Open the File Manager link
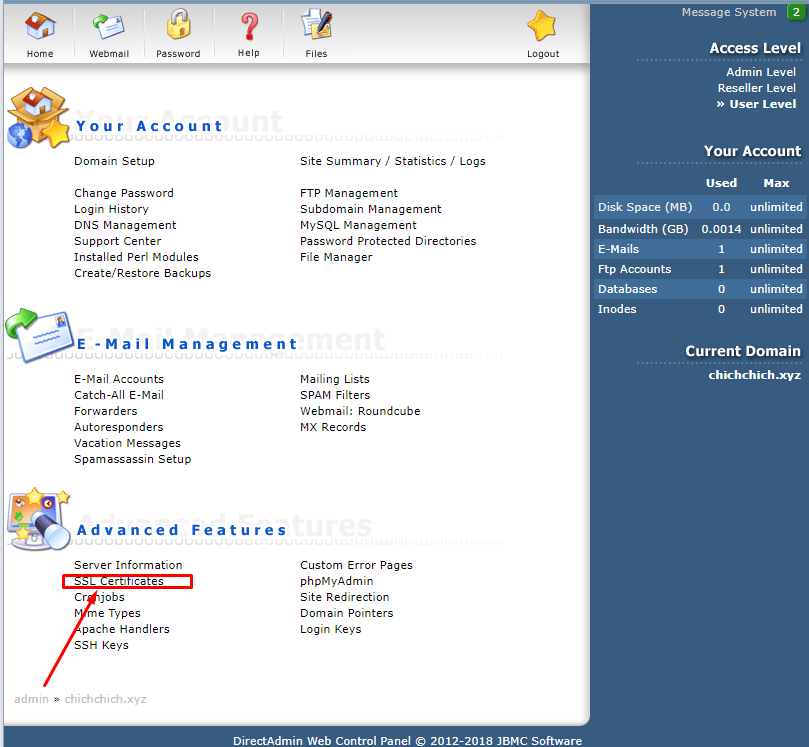The image size is (809, 747). (x=336, y=257)
